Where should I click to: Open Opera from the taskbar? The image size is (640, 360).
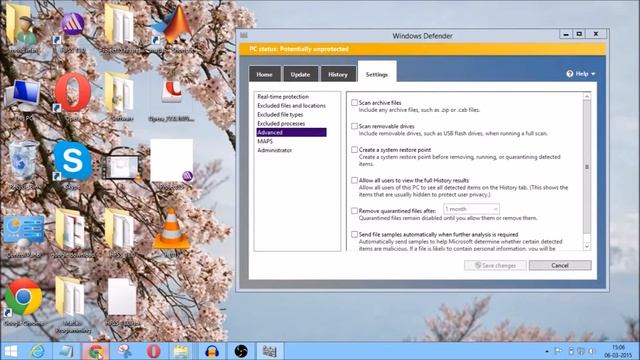pos(153,351)
